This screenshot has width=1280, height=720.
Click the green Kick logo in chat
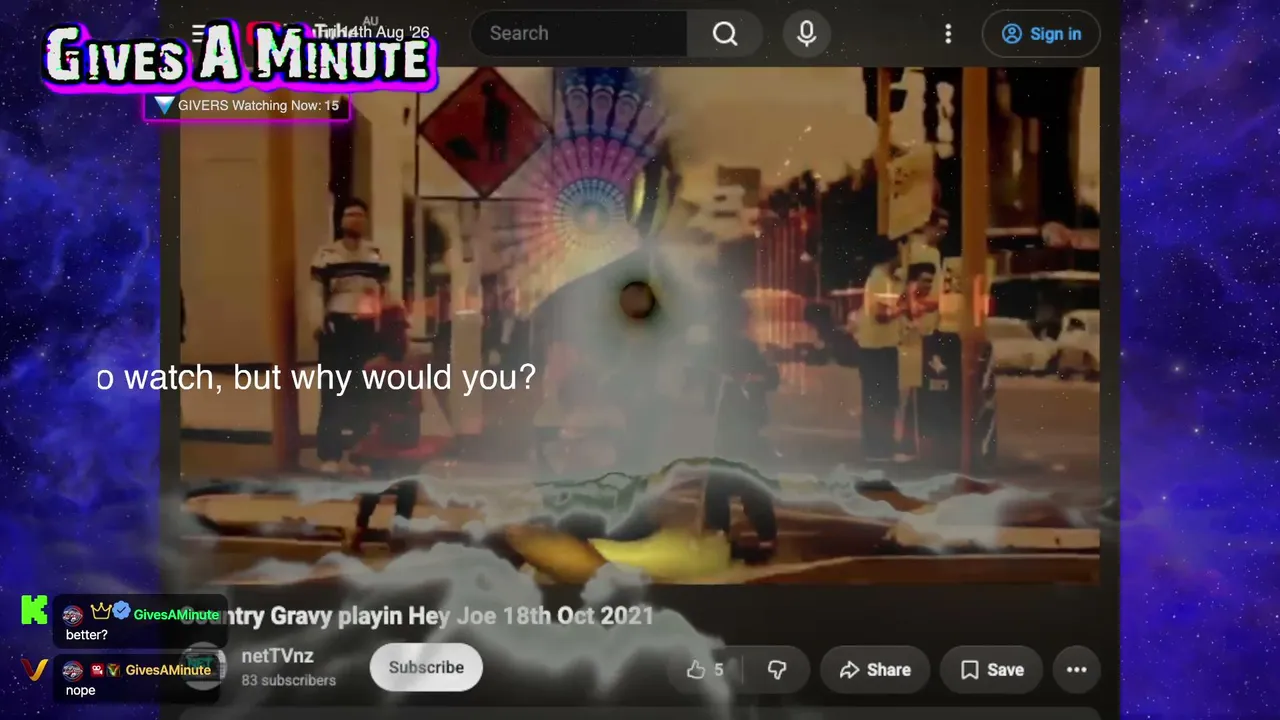click(x=34, y=609)
